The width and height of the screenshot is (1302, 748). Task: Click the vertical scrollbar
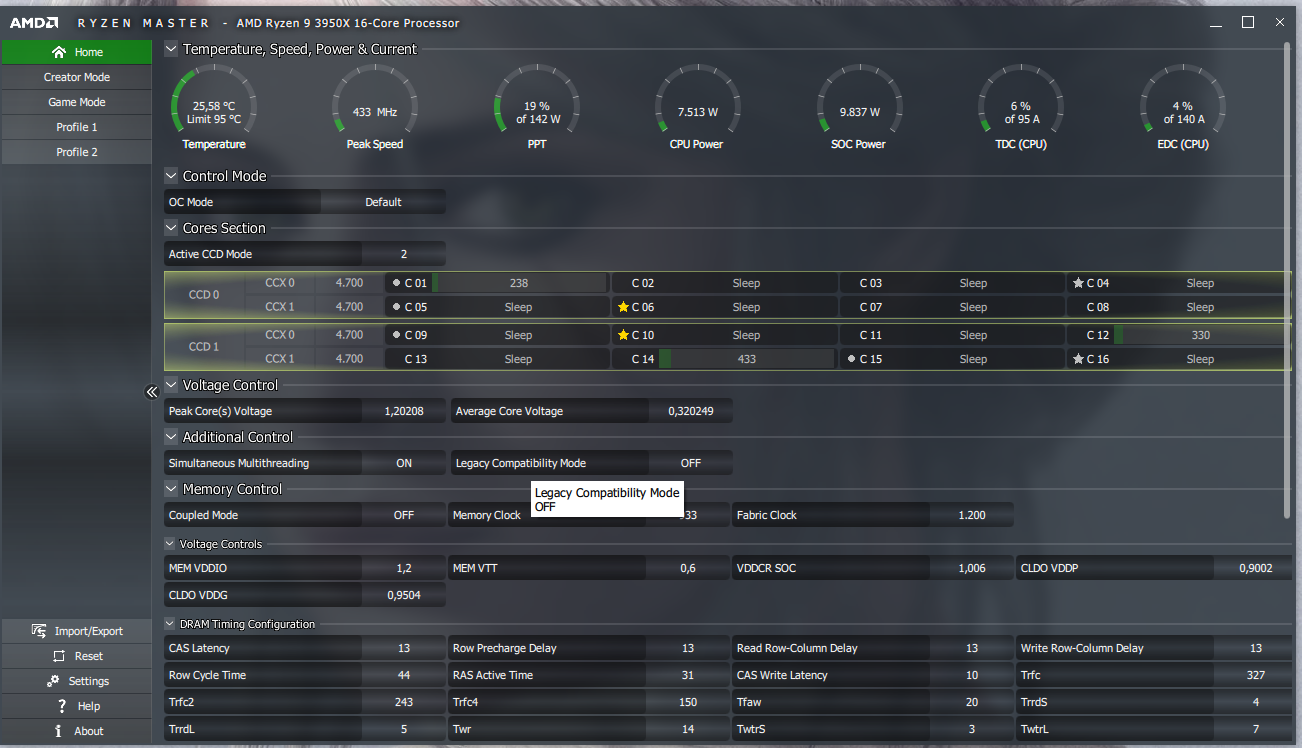click(x=1287, y=280)
